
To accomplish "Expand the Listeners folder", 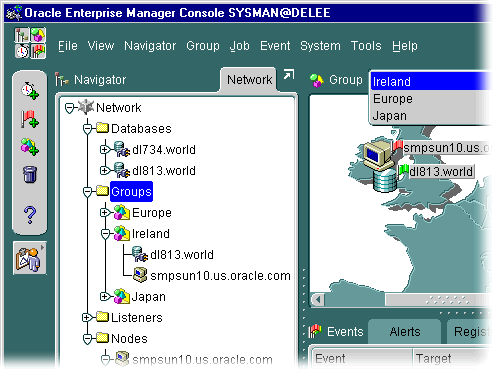I will pos(87,318).
